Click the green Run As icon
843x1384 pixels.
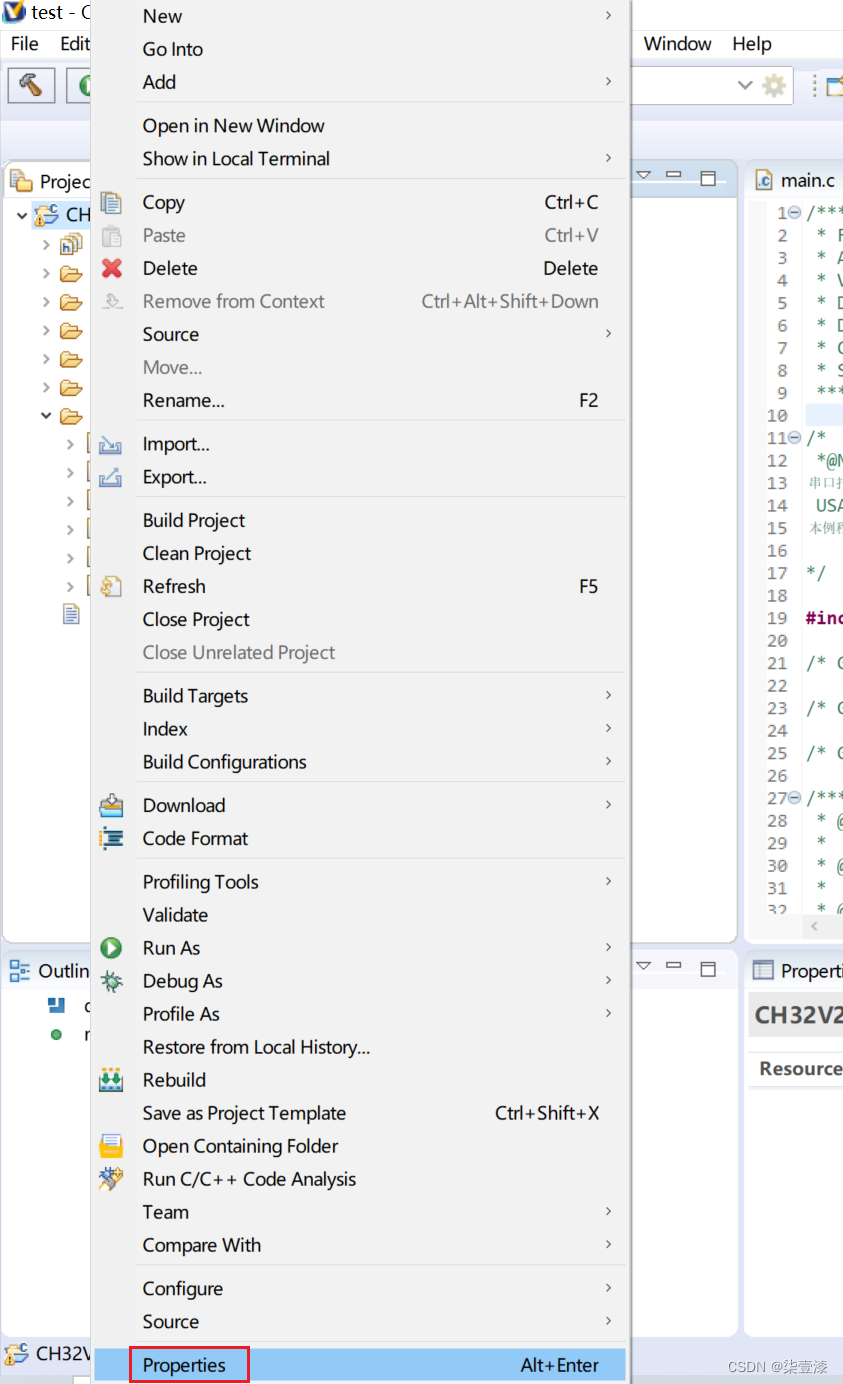click(x=112, y=948)
